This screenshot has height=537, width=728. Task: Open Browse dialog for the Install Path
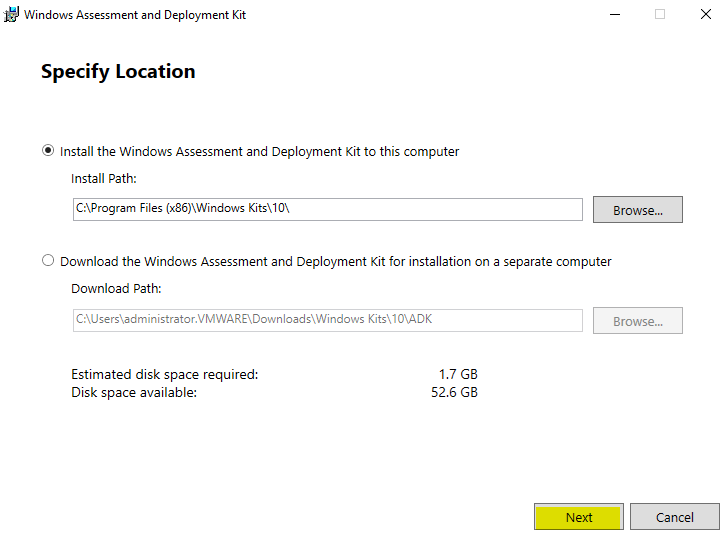coord(637,210)
